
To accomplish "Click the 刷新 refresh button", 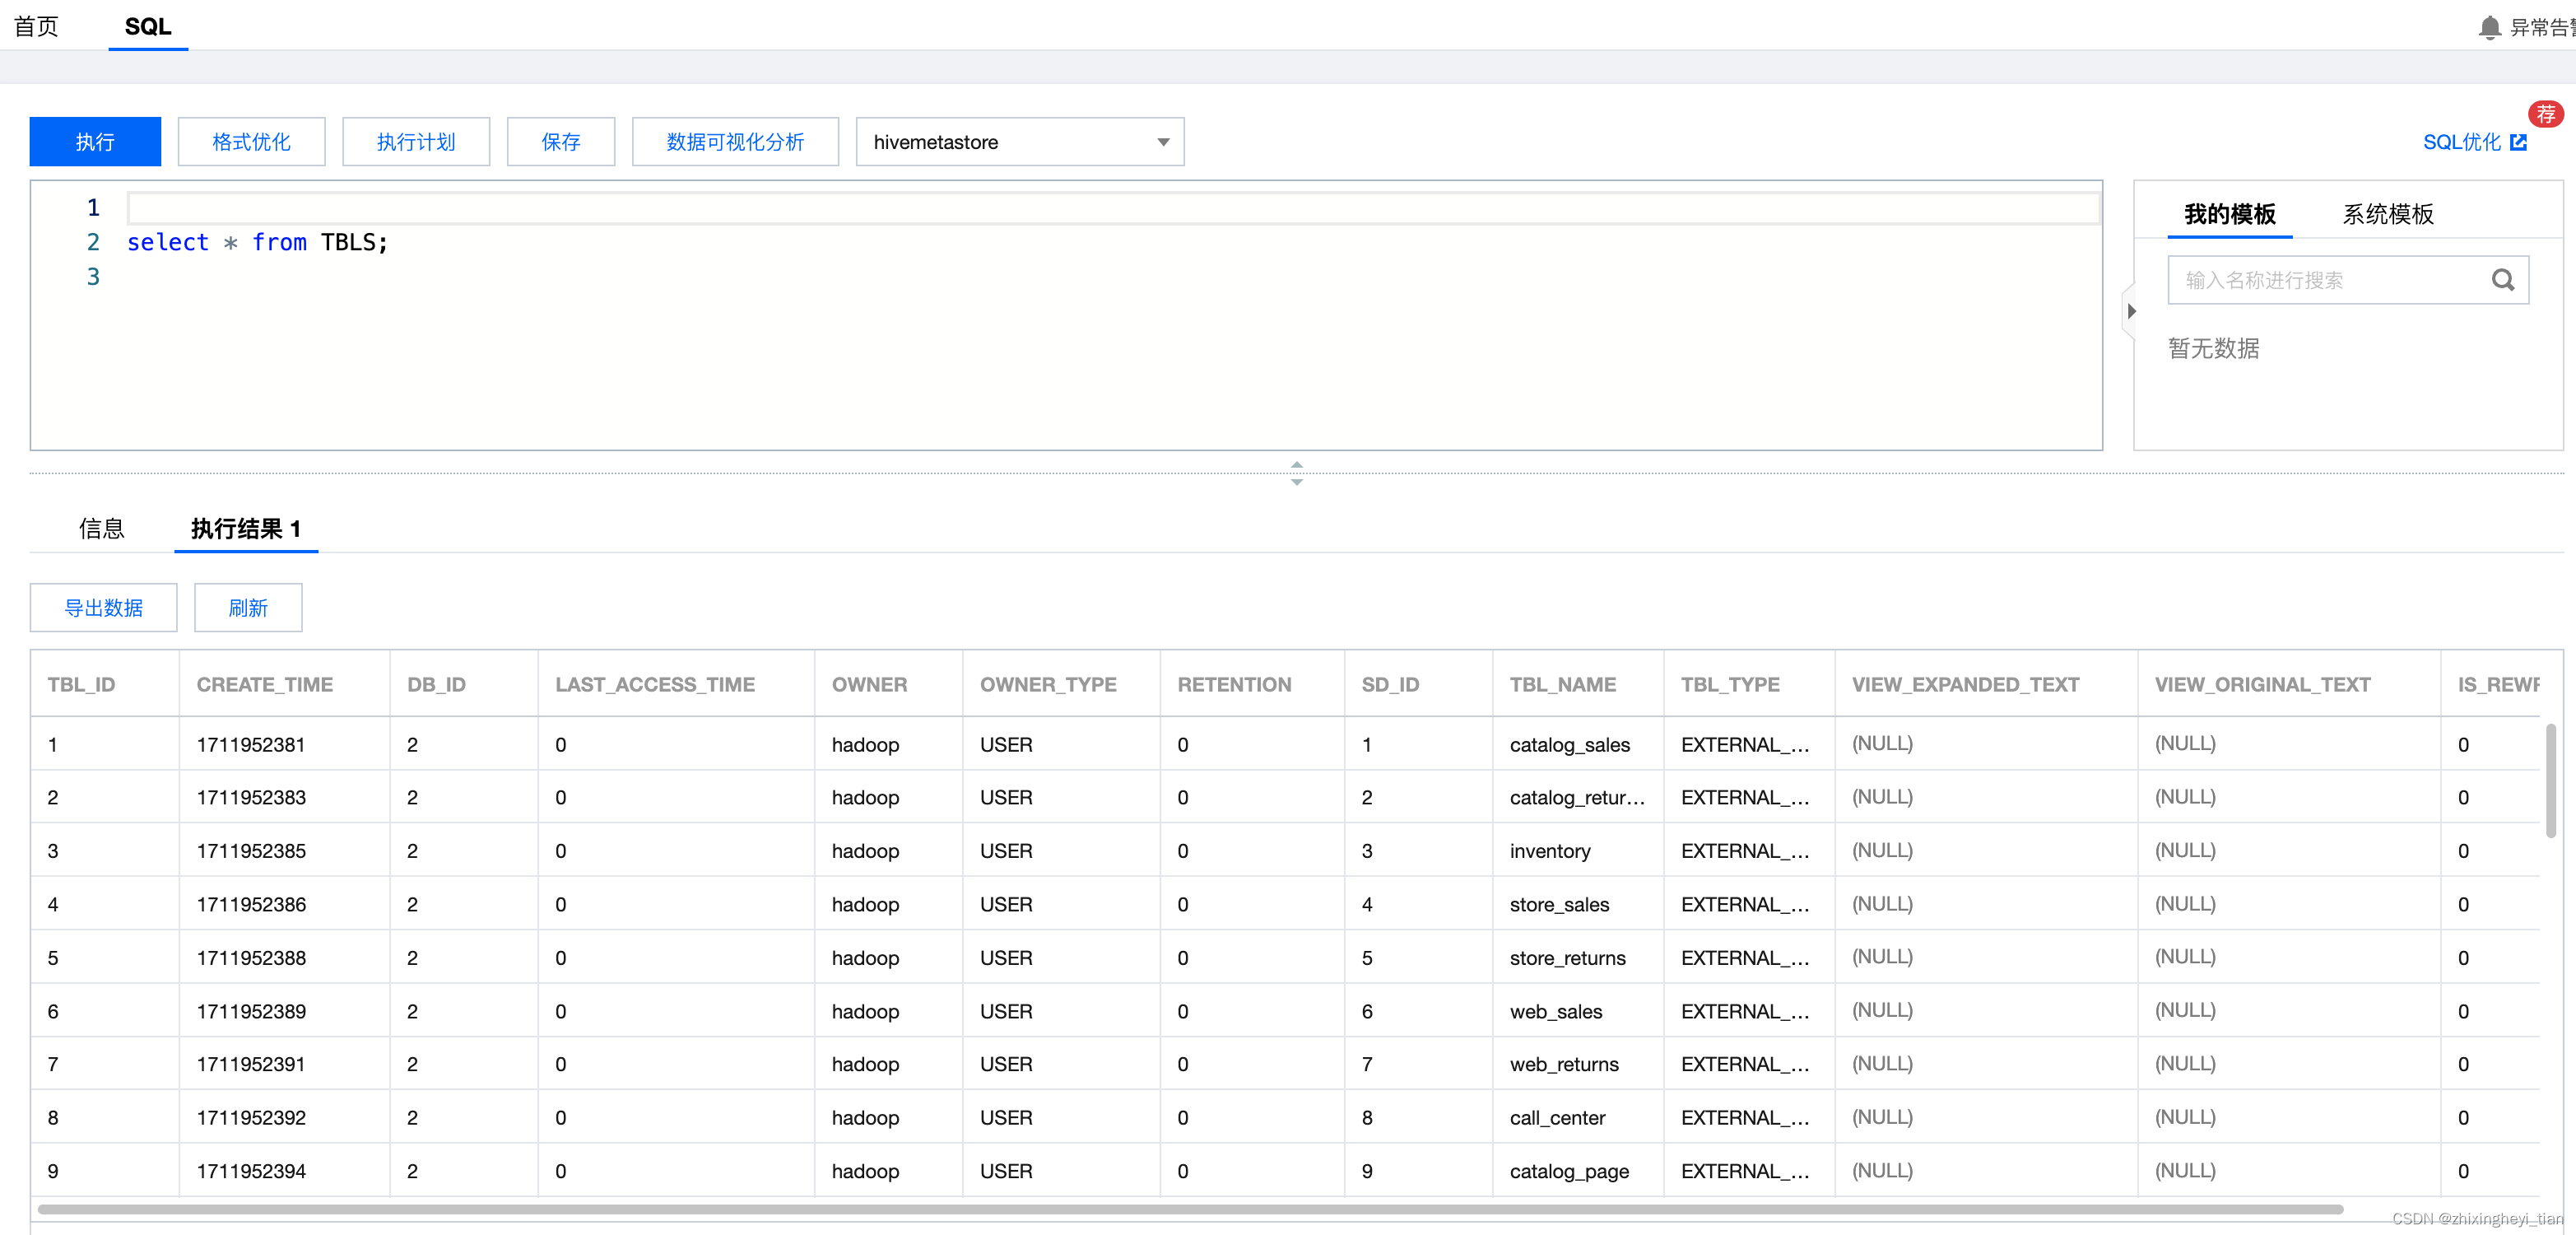I will coord(248,608).
